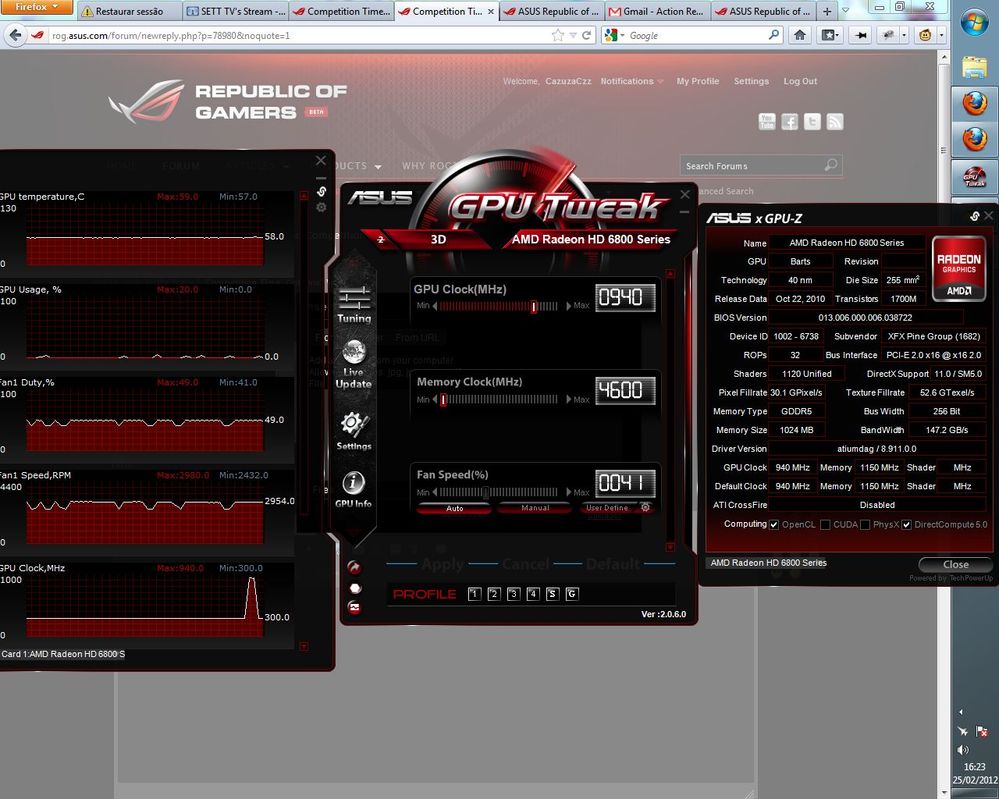Click the Search Forums magnifier icon
The height and width of the screenshot is (799, 999).
(831, 166)
